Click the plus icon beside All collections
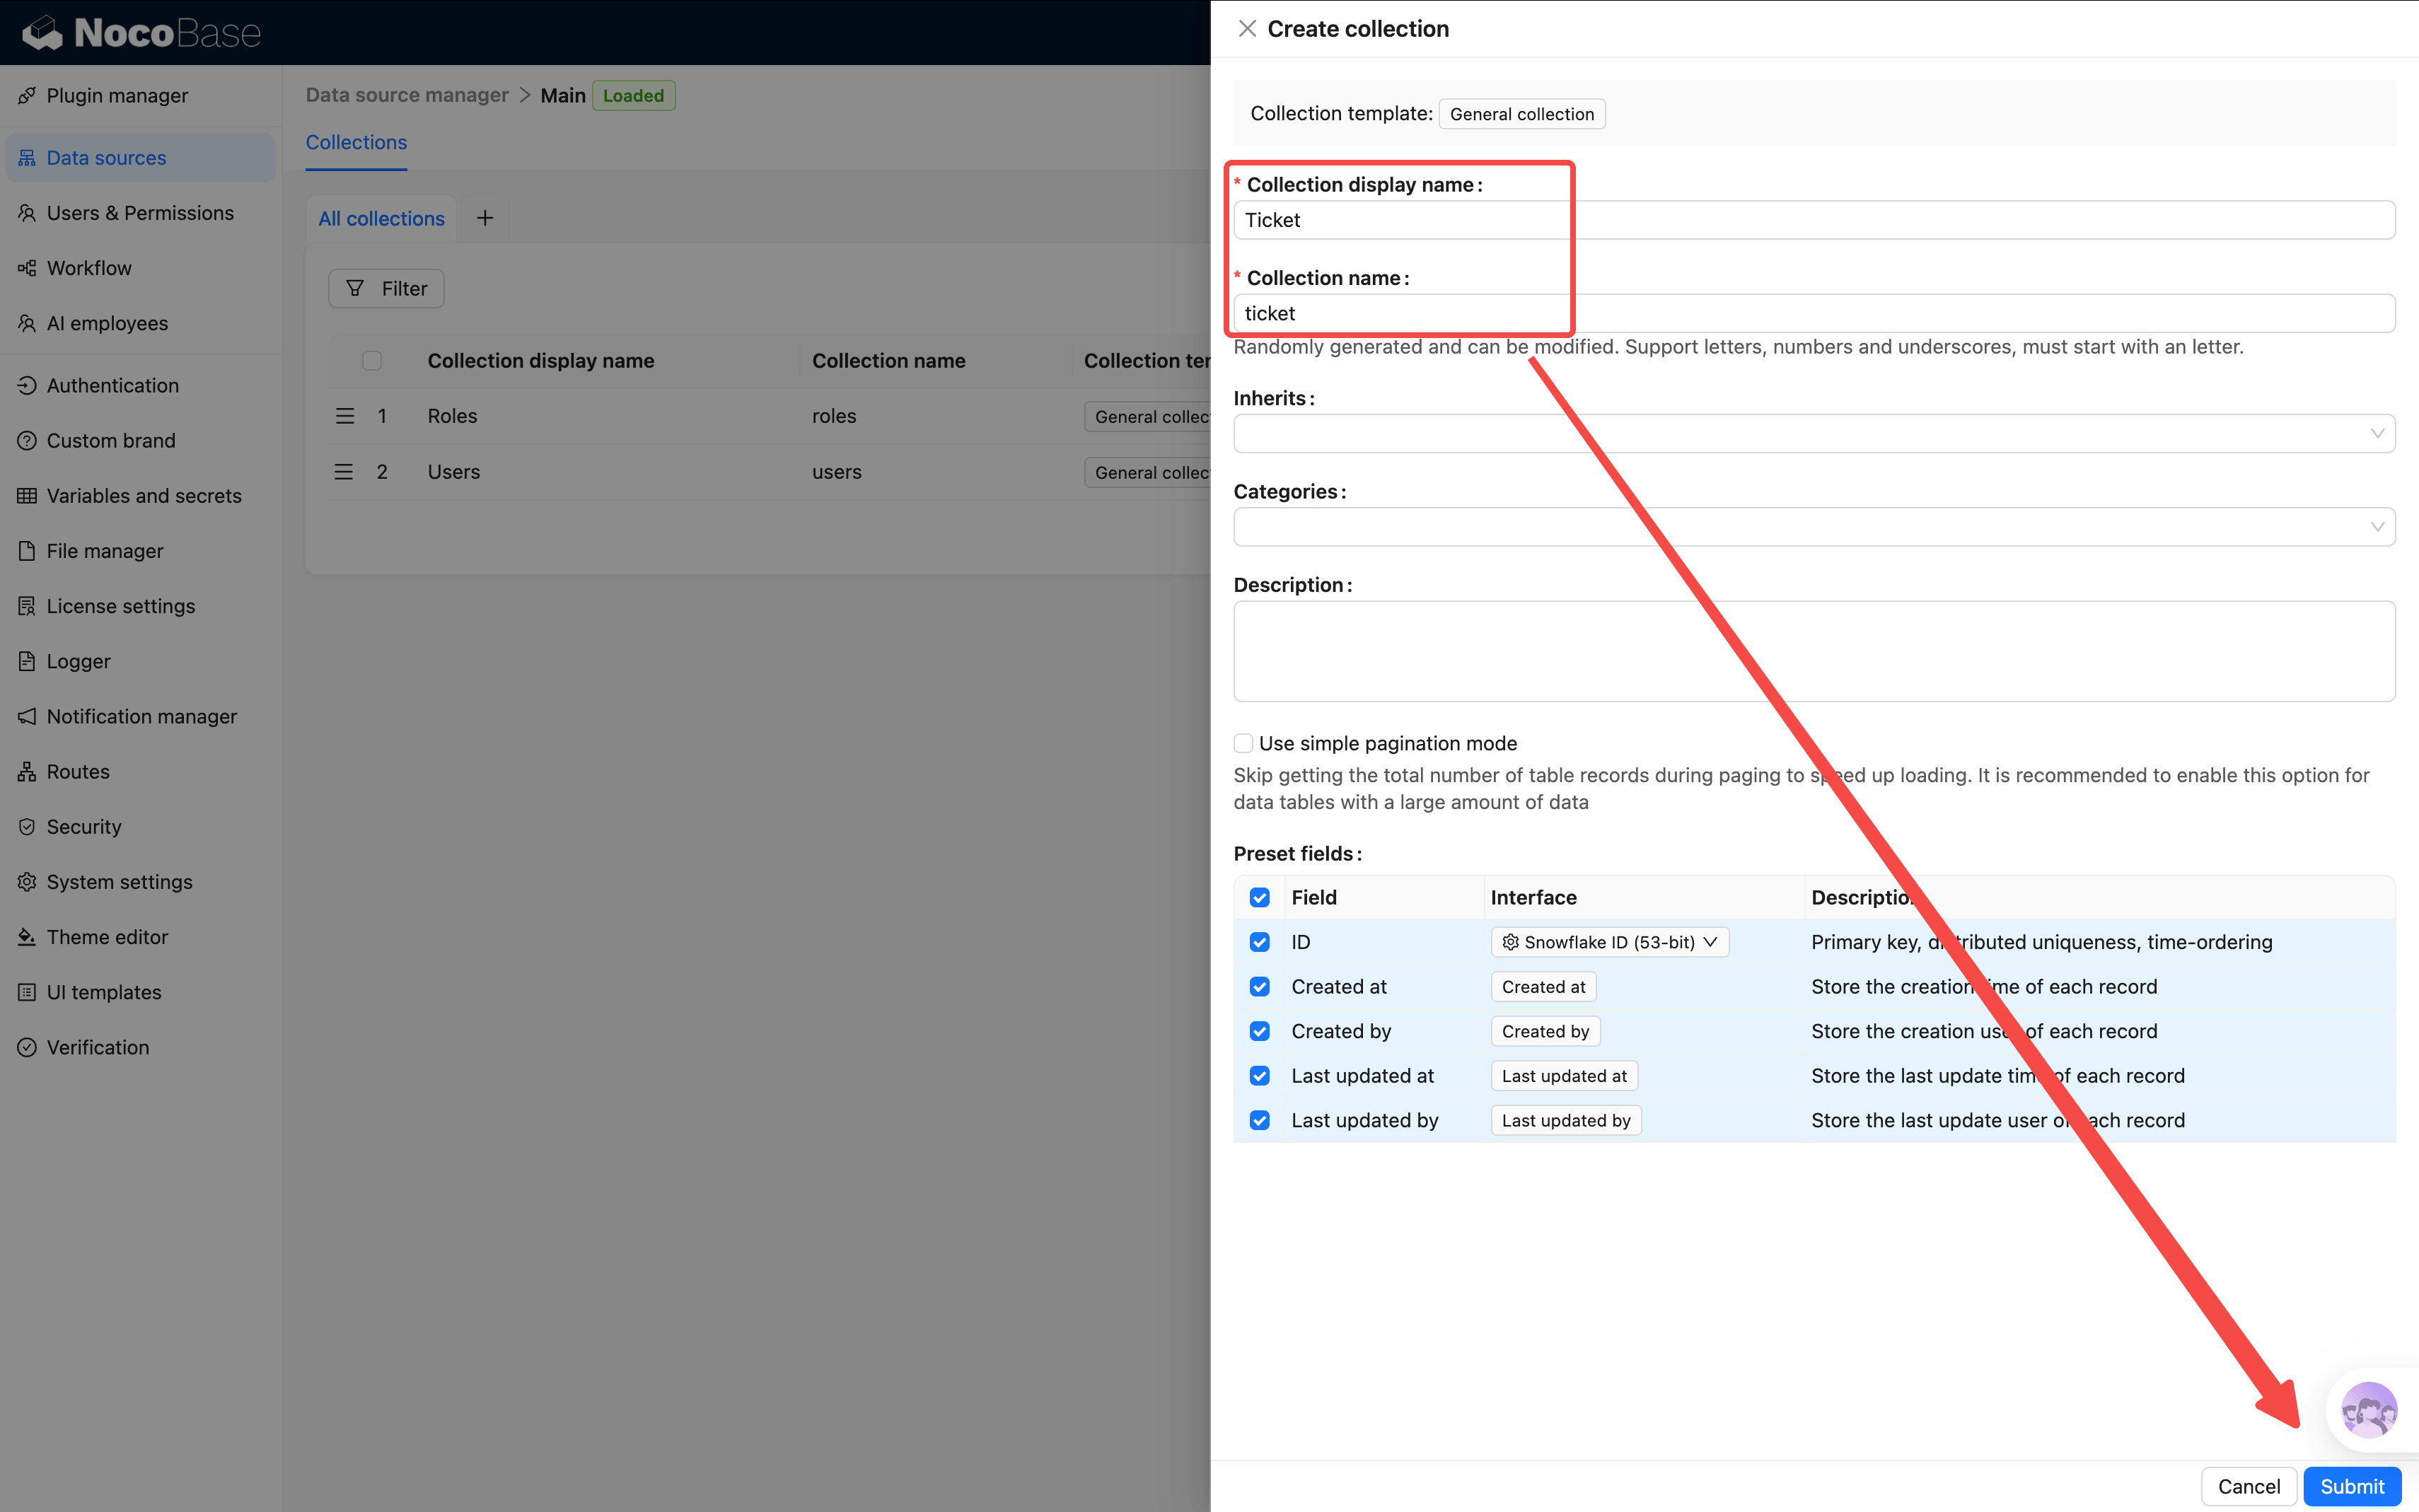2419x1512 pixels. [x=485, y=218]
